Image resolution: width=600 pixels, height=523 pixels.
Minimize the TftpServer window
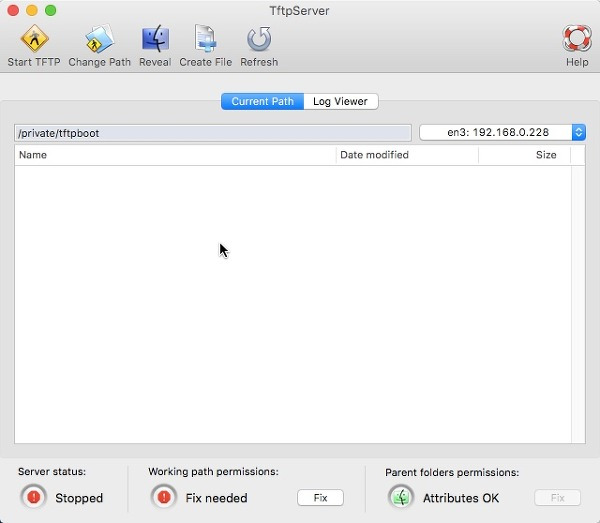(x=32, y=10)
